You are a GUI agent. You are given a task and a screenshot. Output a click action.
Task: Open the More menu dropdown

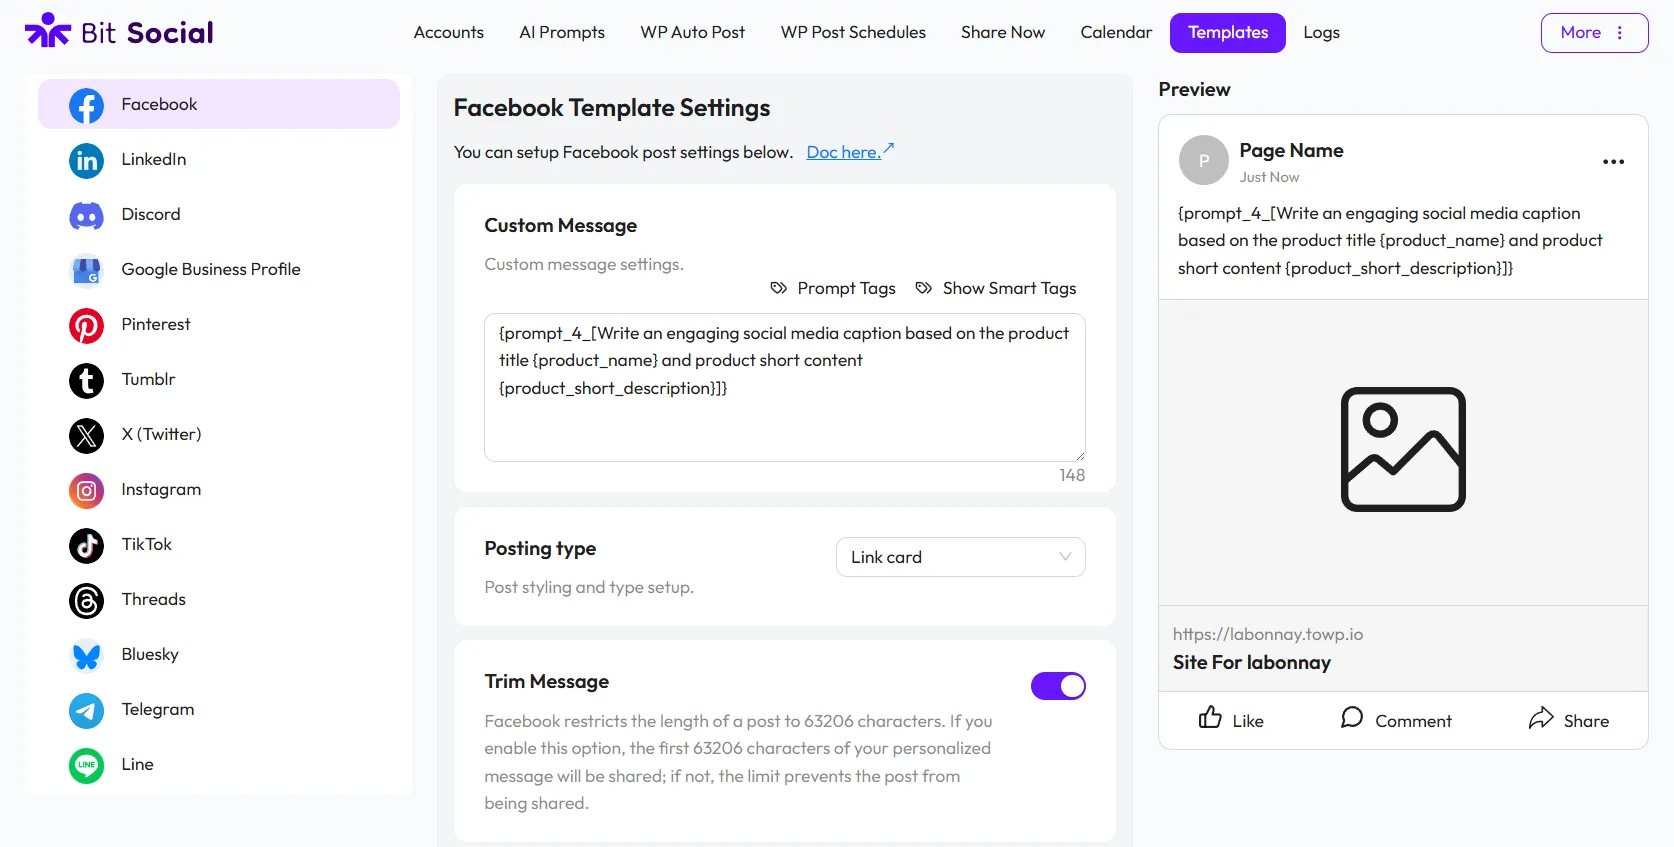point(1594,33)
